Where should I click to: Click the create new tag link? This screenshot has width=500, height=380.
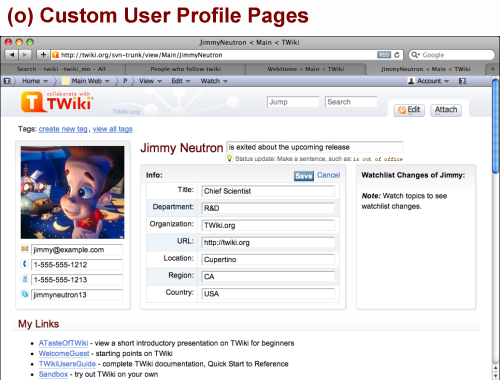pyautogui.click(x=63, y=129)
